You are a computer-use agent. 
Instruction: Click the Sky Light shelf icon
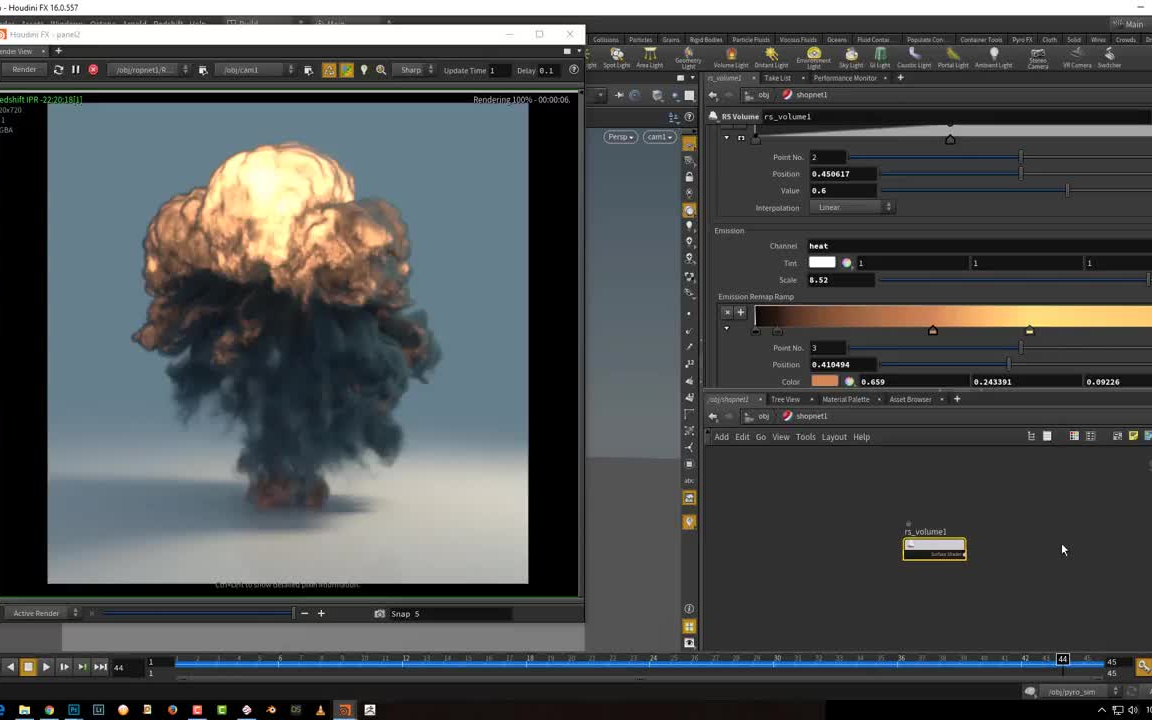point(851,58)
